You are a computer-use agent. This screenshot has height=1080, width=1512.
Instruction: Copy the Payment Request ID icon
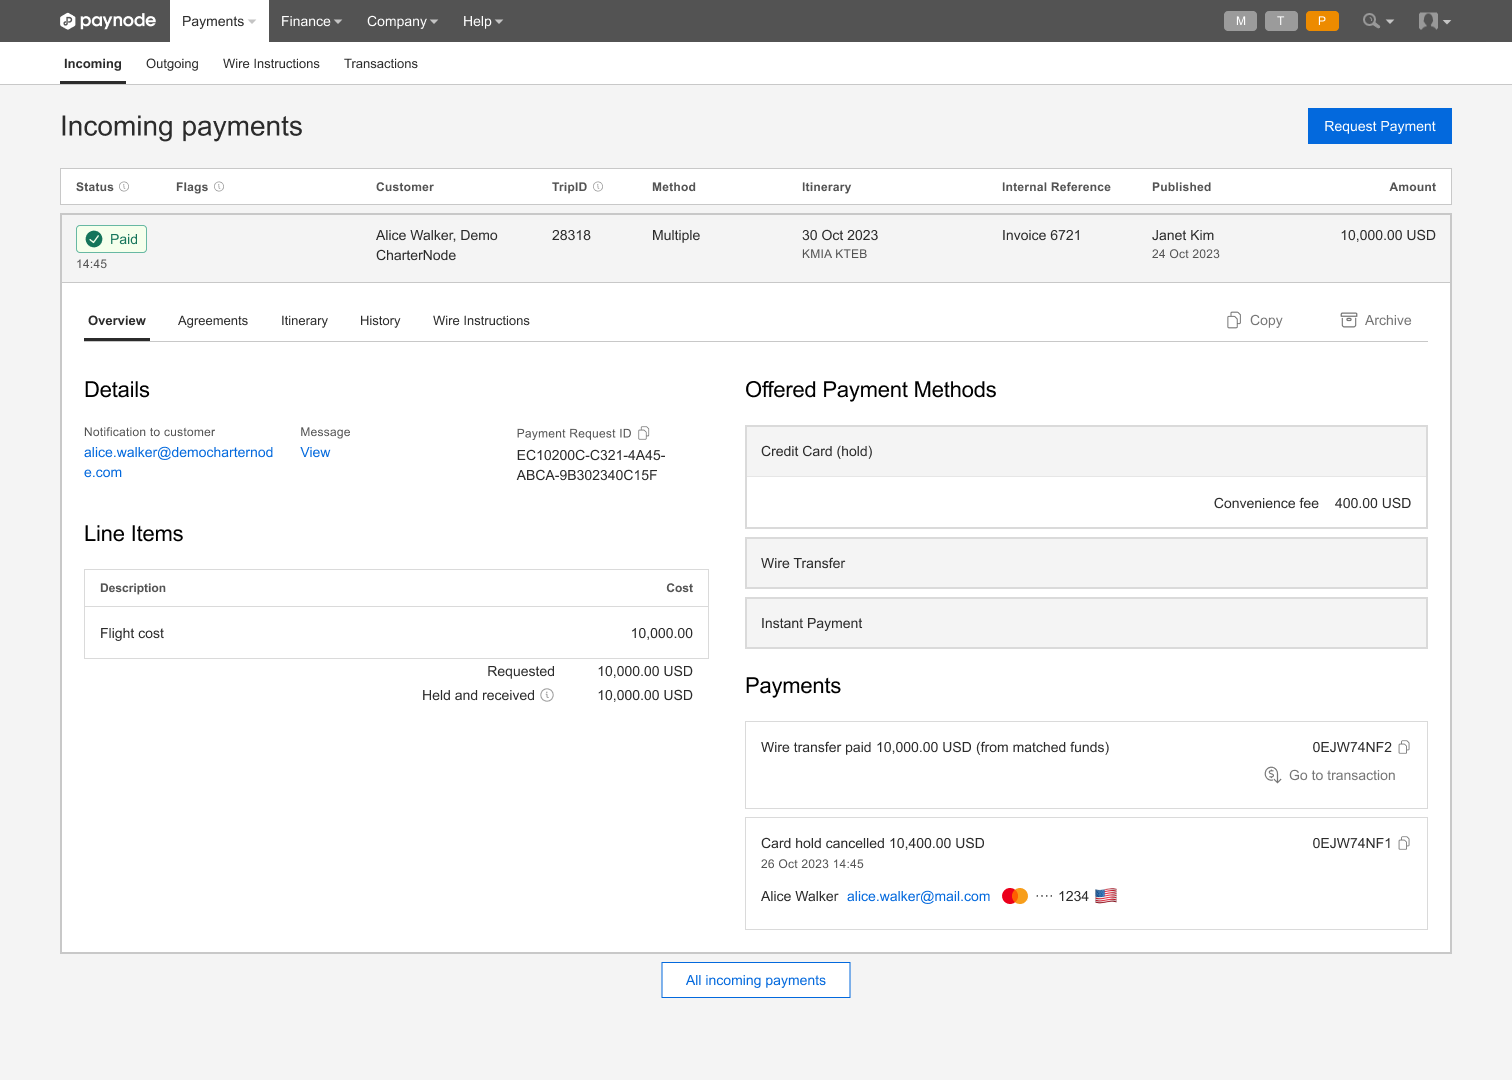tap(644, 433)
